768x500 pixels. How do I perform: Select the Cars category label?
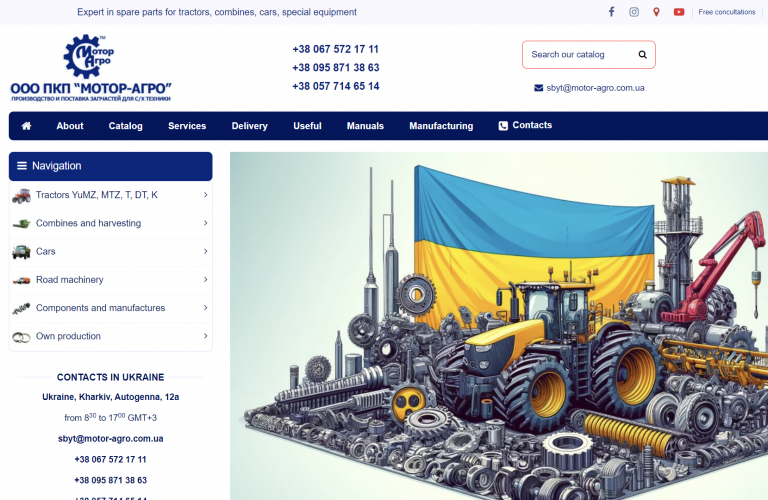click(x=46, y=251)
